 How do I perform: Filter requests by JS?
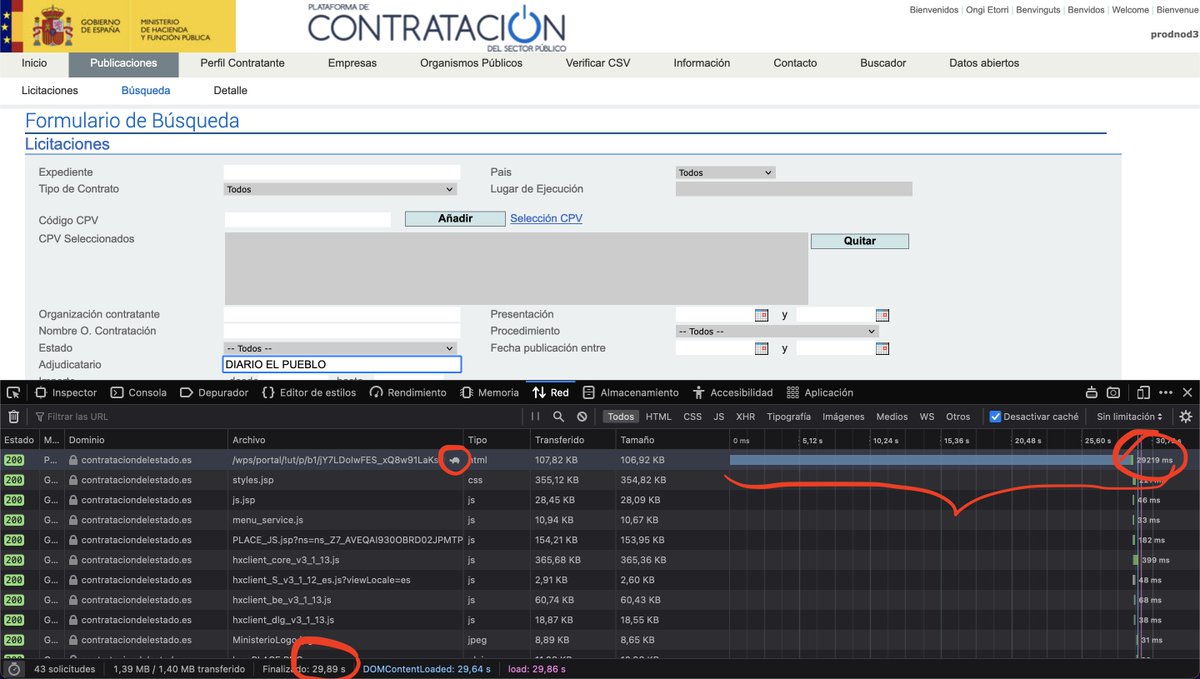718,416
